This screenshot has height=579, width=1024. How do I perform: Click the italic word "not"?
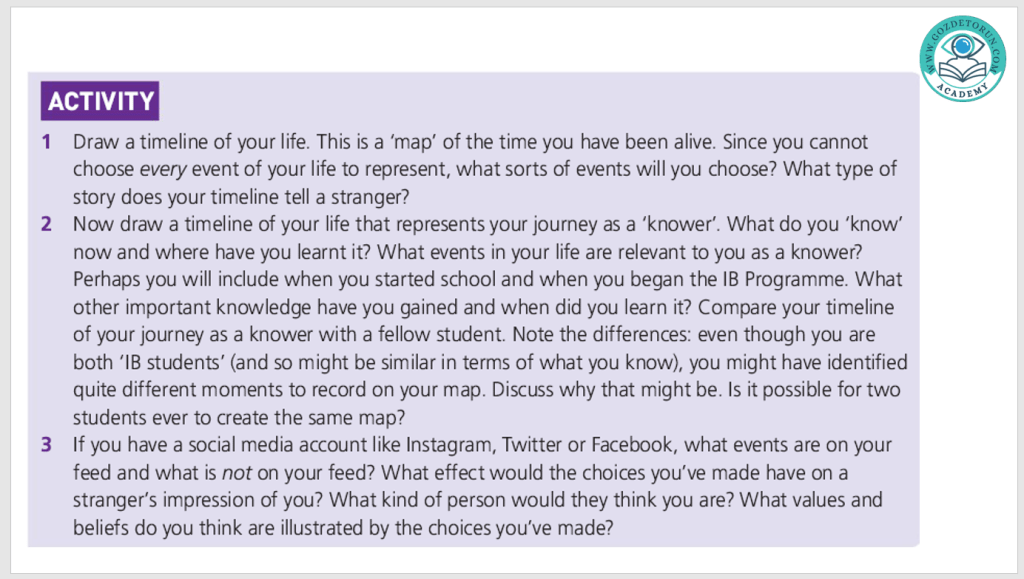click(x=238, y=472)
